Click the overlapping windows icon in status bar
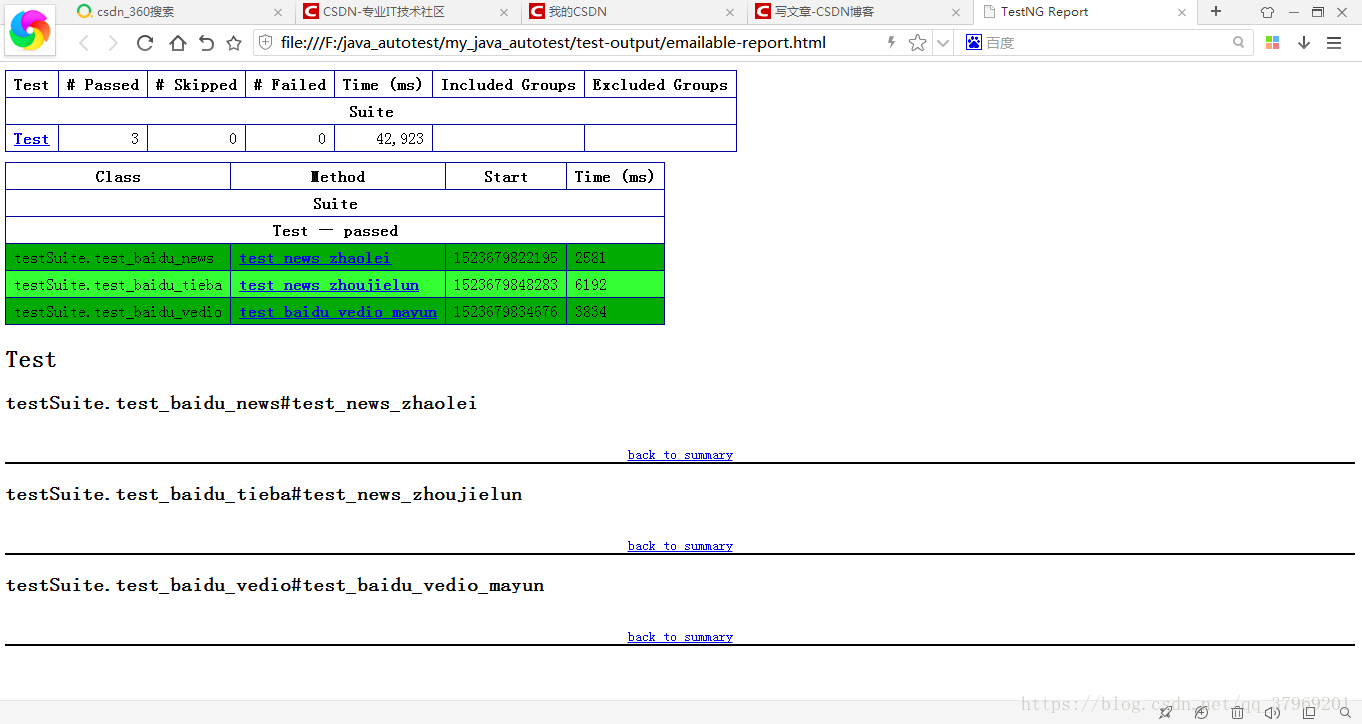 (1309, 712)
